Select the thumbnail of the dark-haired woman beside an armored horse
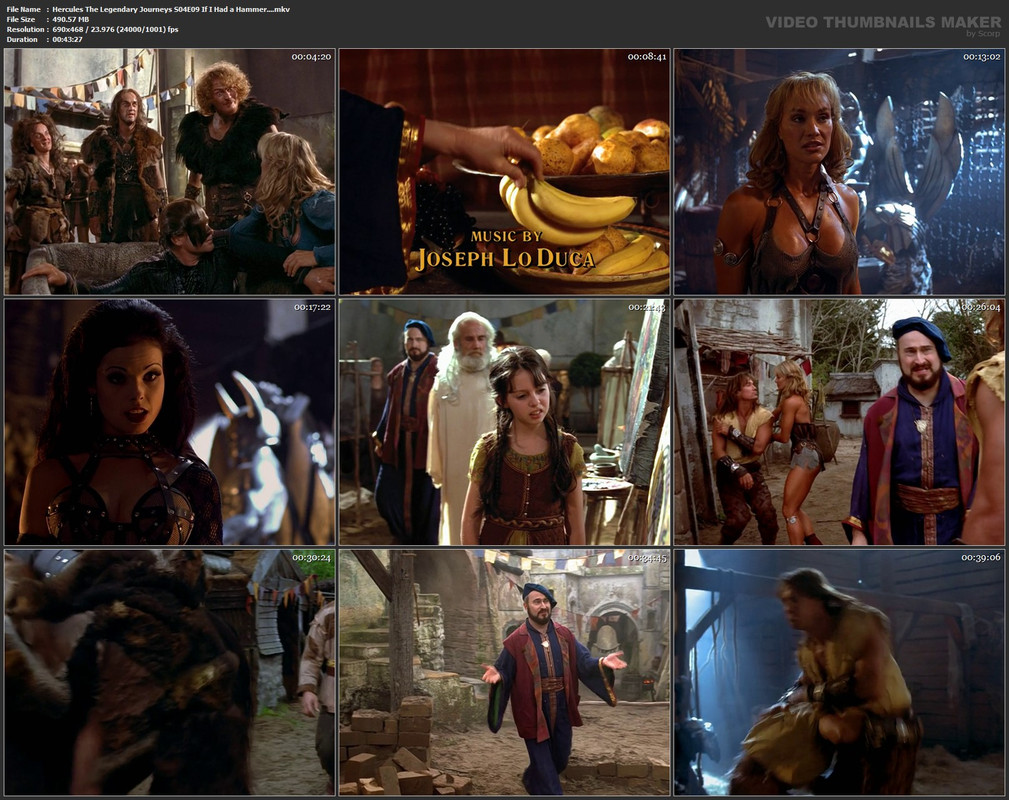 point(169,422)
